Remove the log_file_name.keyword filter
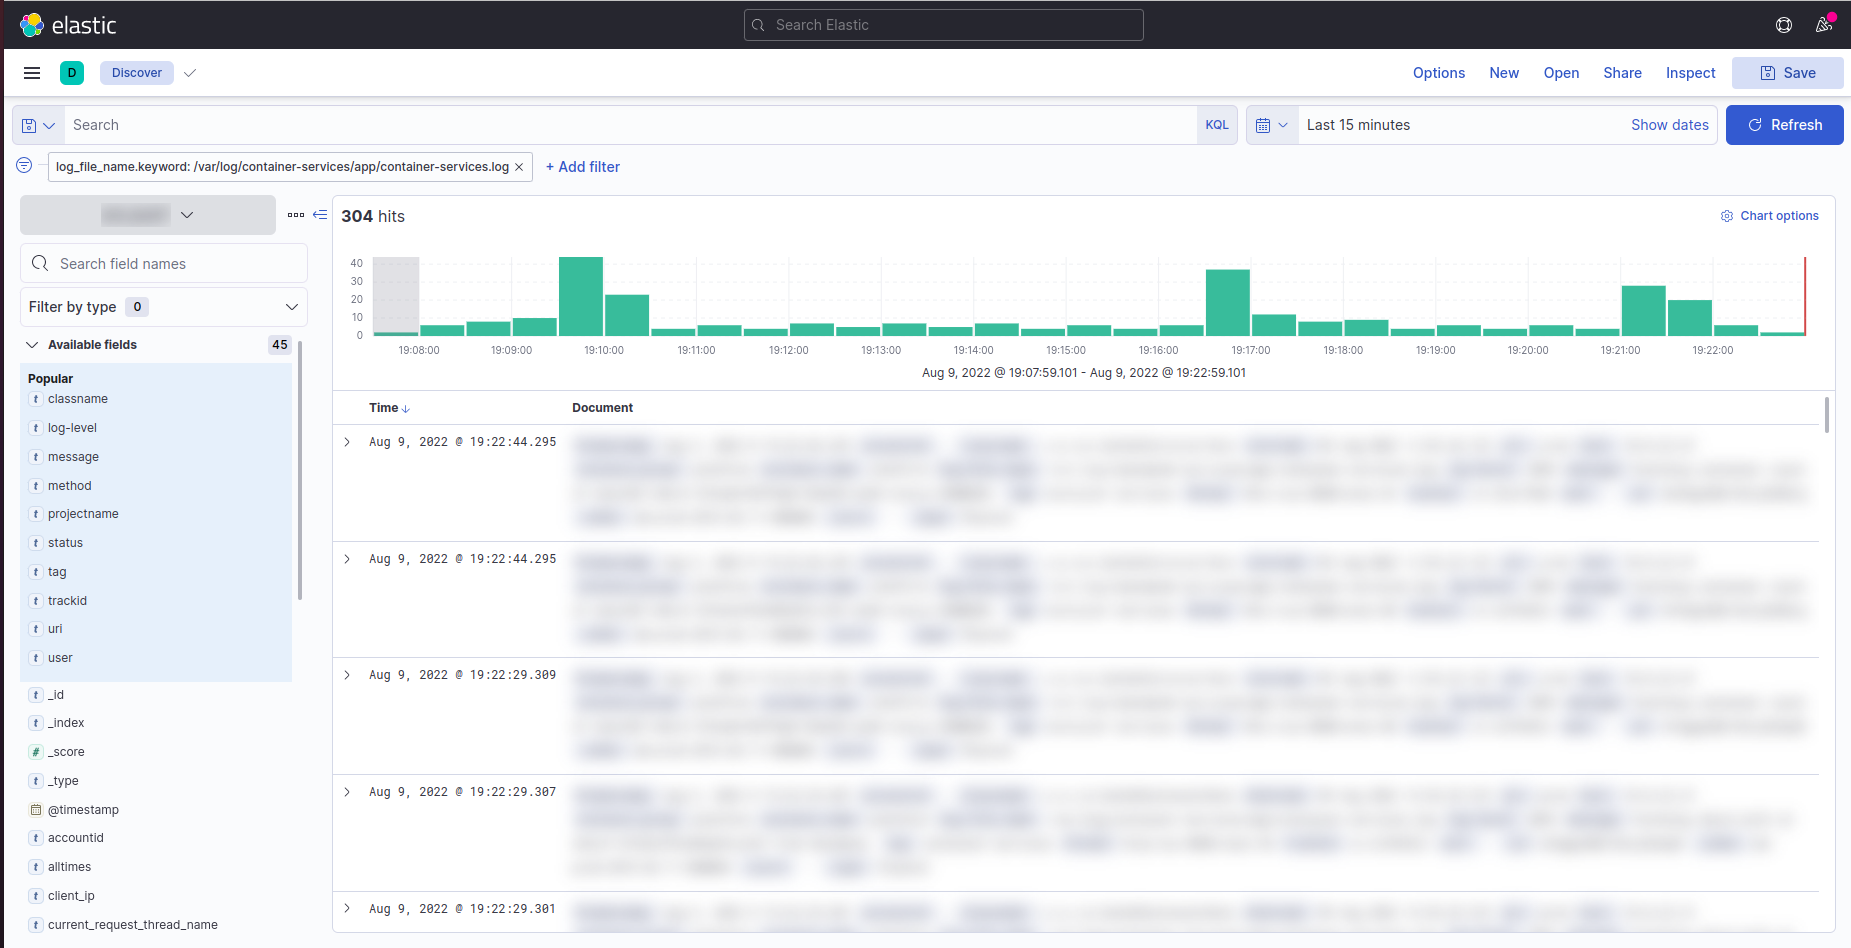This screenshot has width=1851, height=948. coord(519,167)
